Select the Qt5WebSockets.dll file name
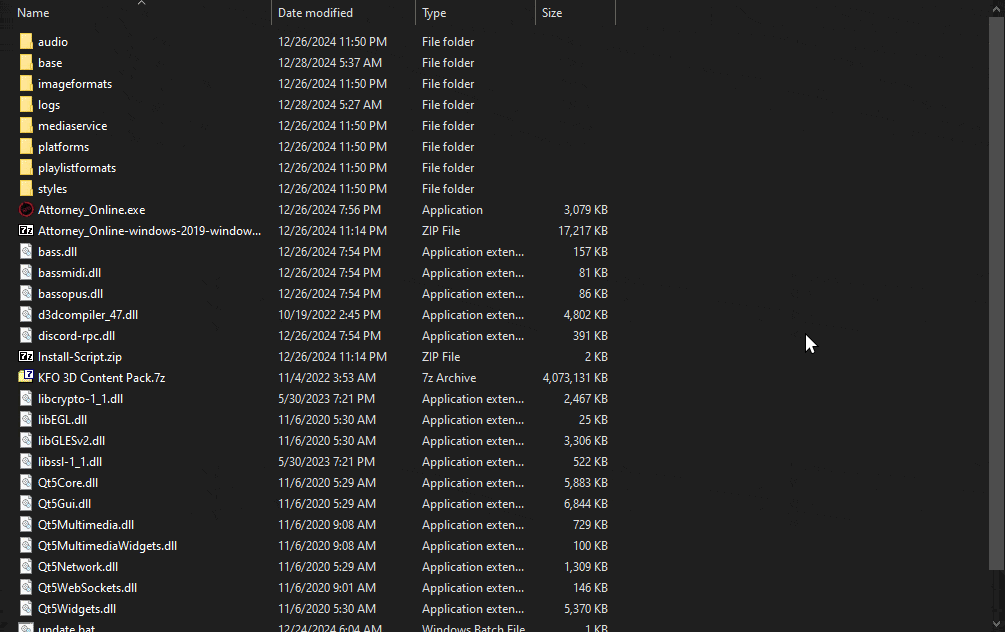Image resolution: width=1005 pixels, height=632 pixels. point(87,588)
